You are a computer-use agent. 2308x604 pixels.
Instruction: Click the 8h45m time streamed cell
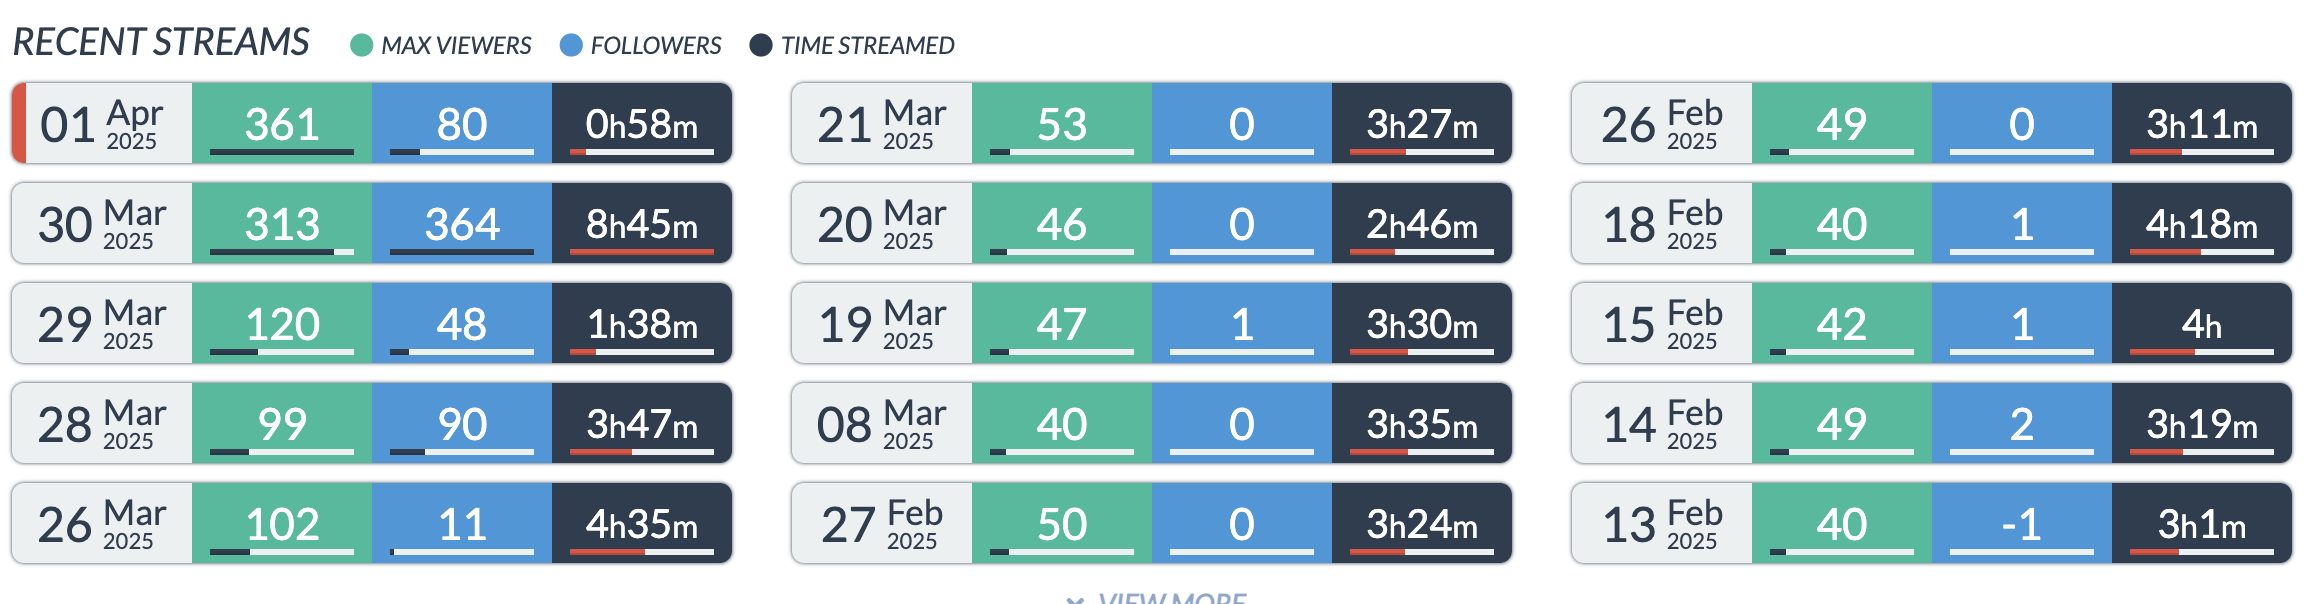(x=642, y=223)
